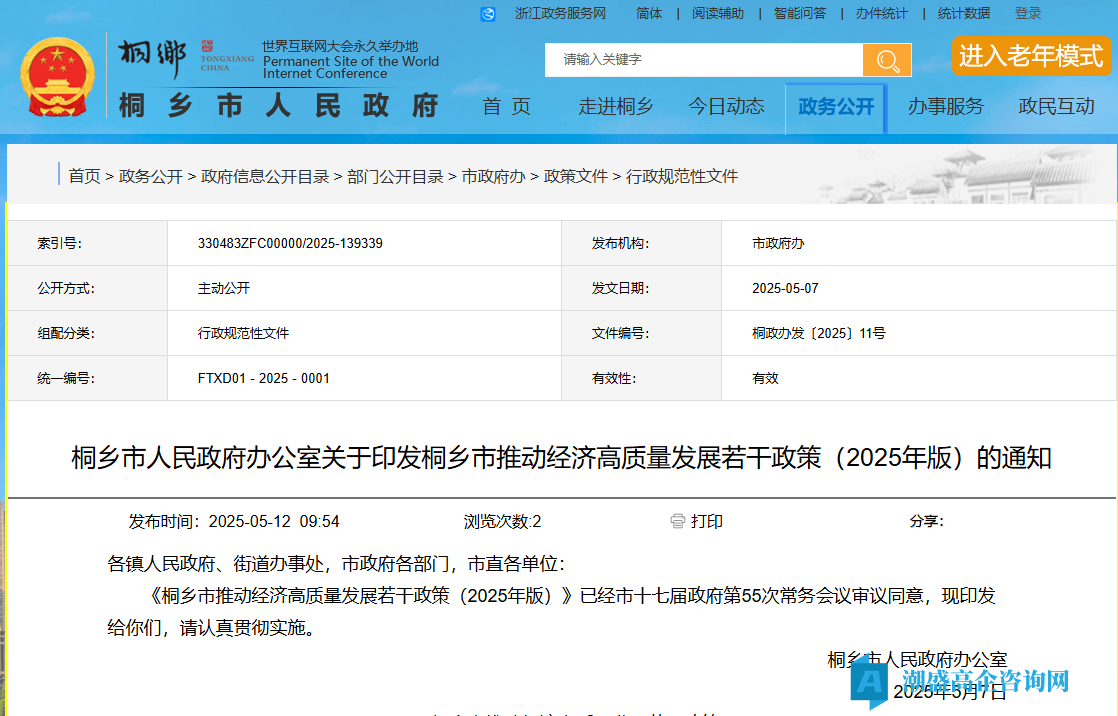Click 行政规范性文件 breadcrumb link
Image resolution: width=1118 pixels, height=716 pixels.
[x=682, y=176]
